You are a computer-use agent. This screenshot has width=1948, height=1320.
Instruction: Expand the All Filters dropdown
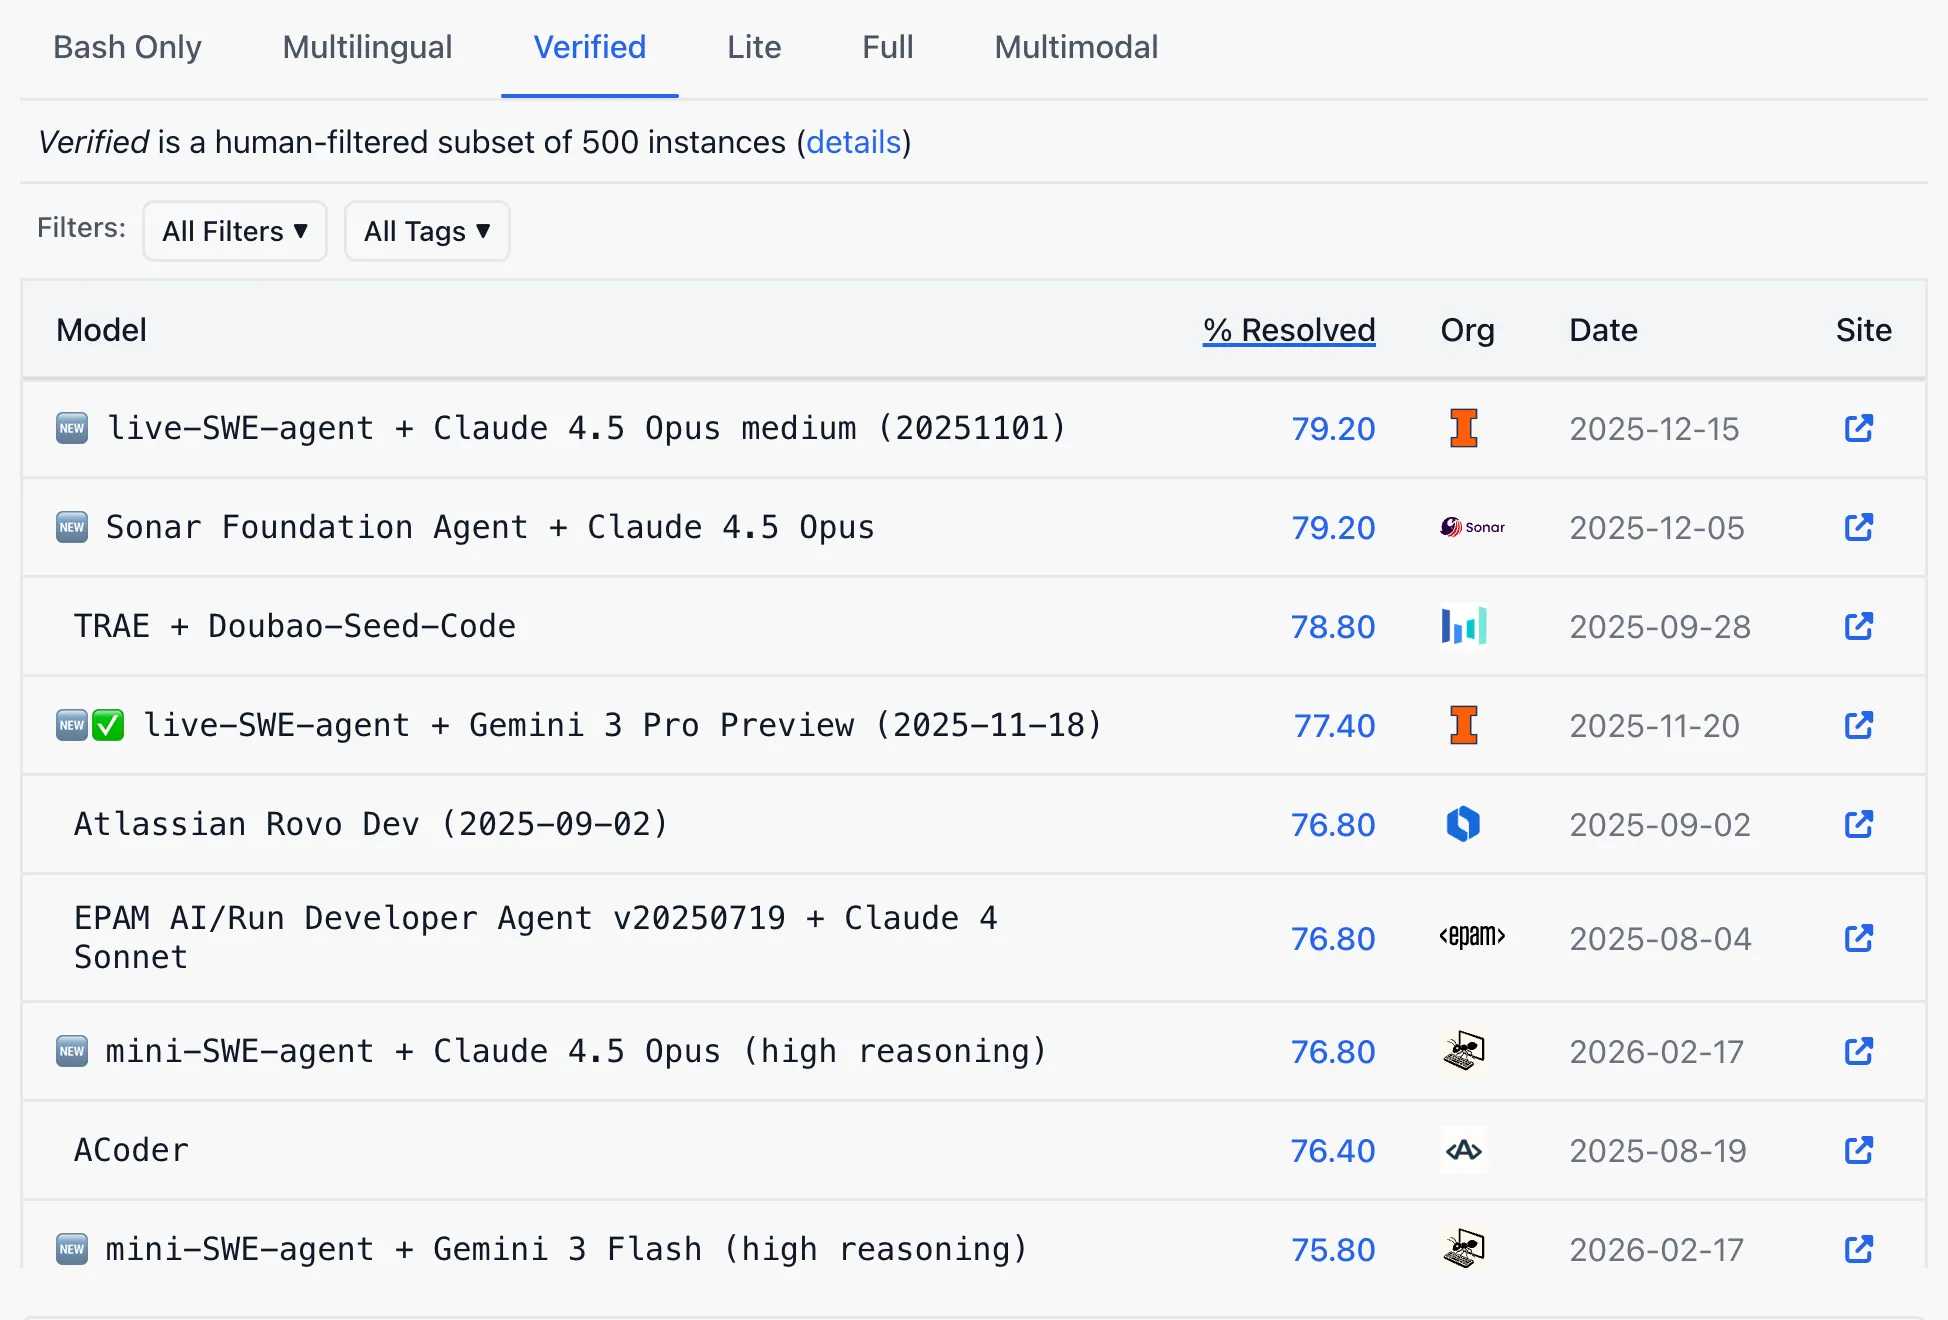point(235,231)
